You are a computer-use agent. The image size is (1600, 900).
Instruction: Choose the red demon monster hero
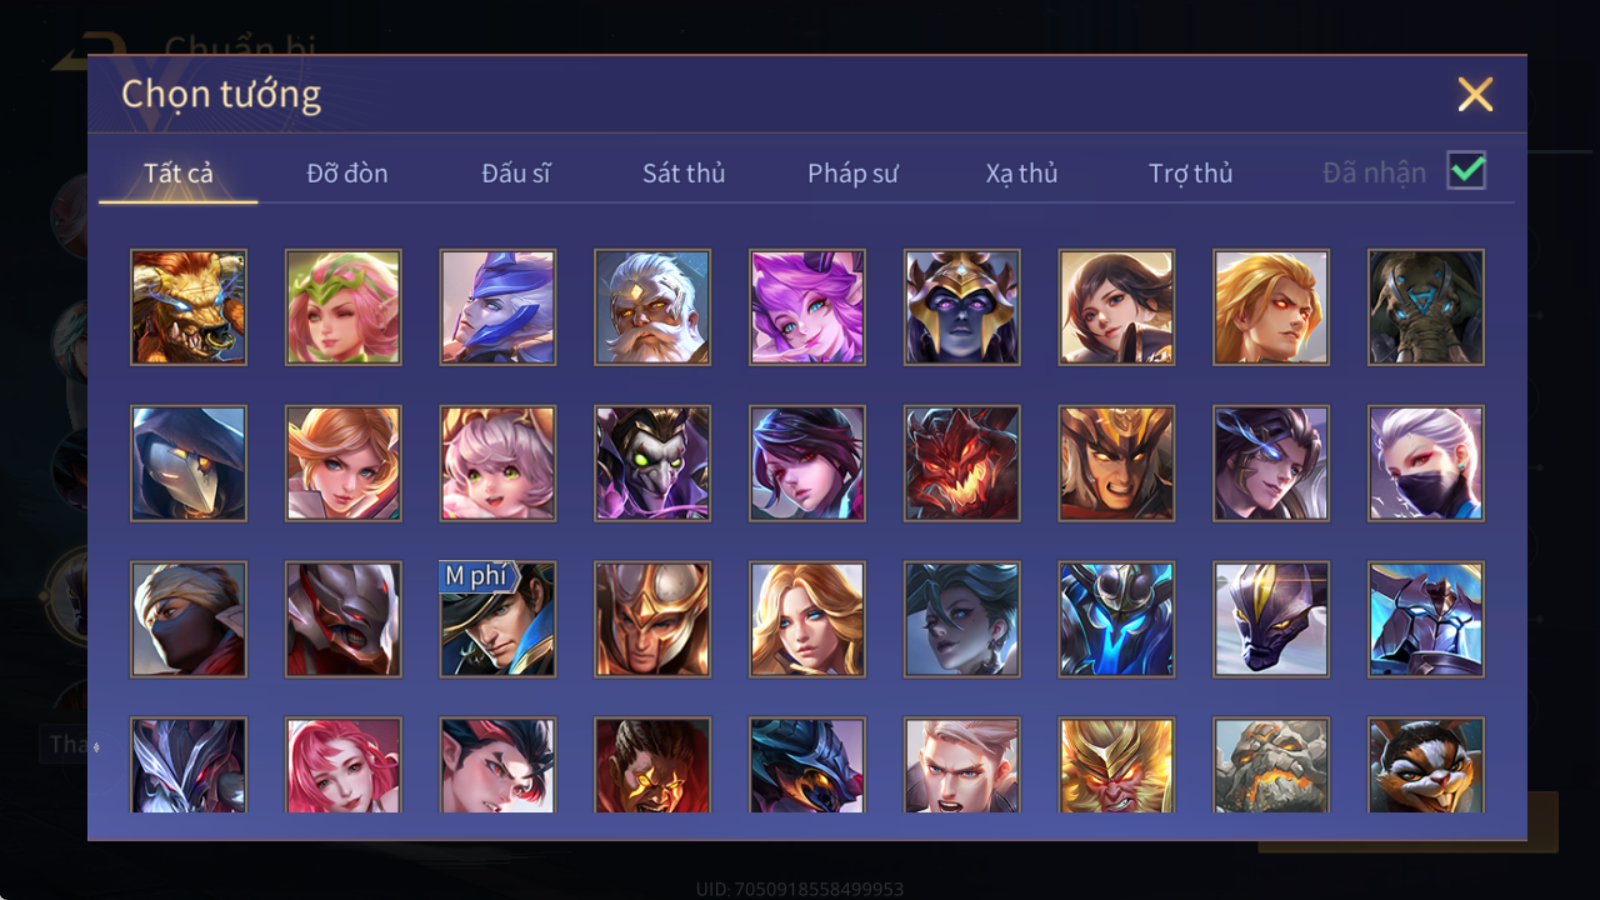[x=962, y=463]
